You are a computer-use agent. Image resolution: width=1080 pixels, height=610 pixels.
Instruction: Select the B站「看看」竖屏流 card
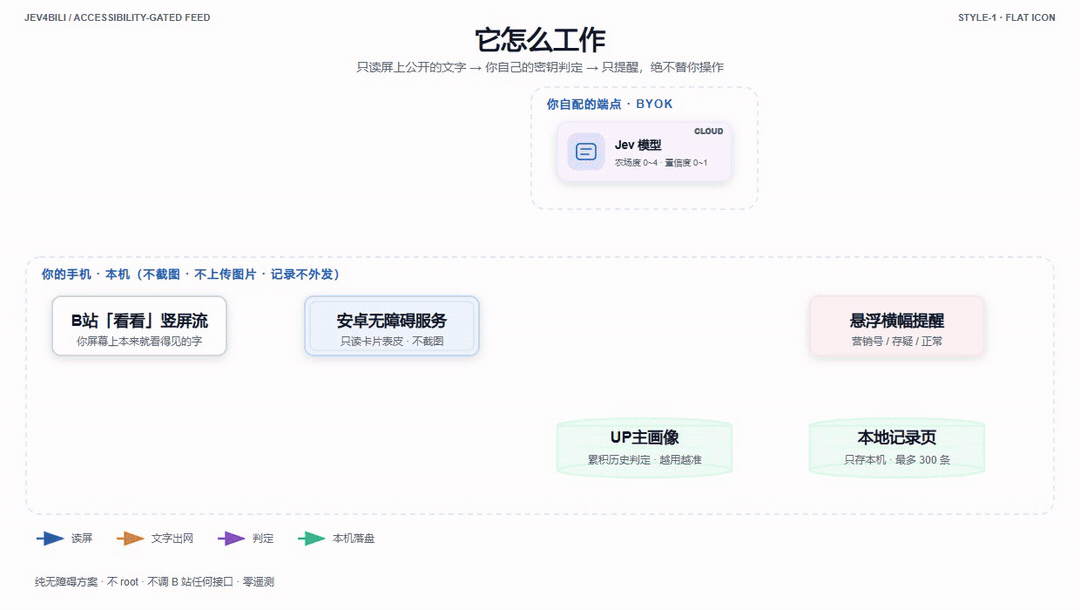click(x=139, y=326)
